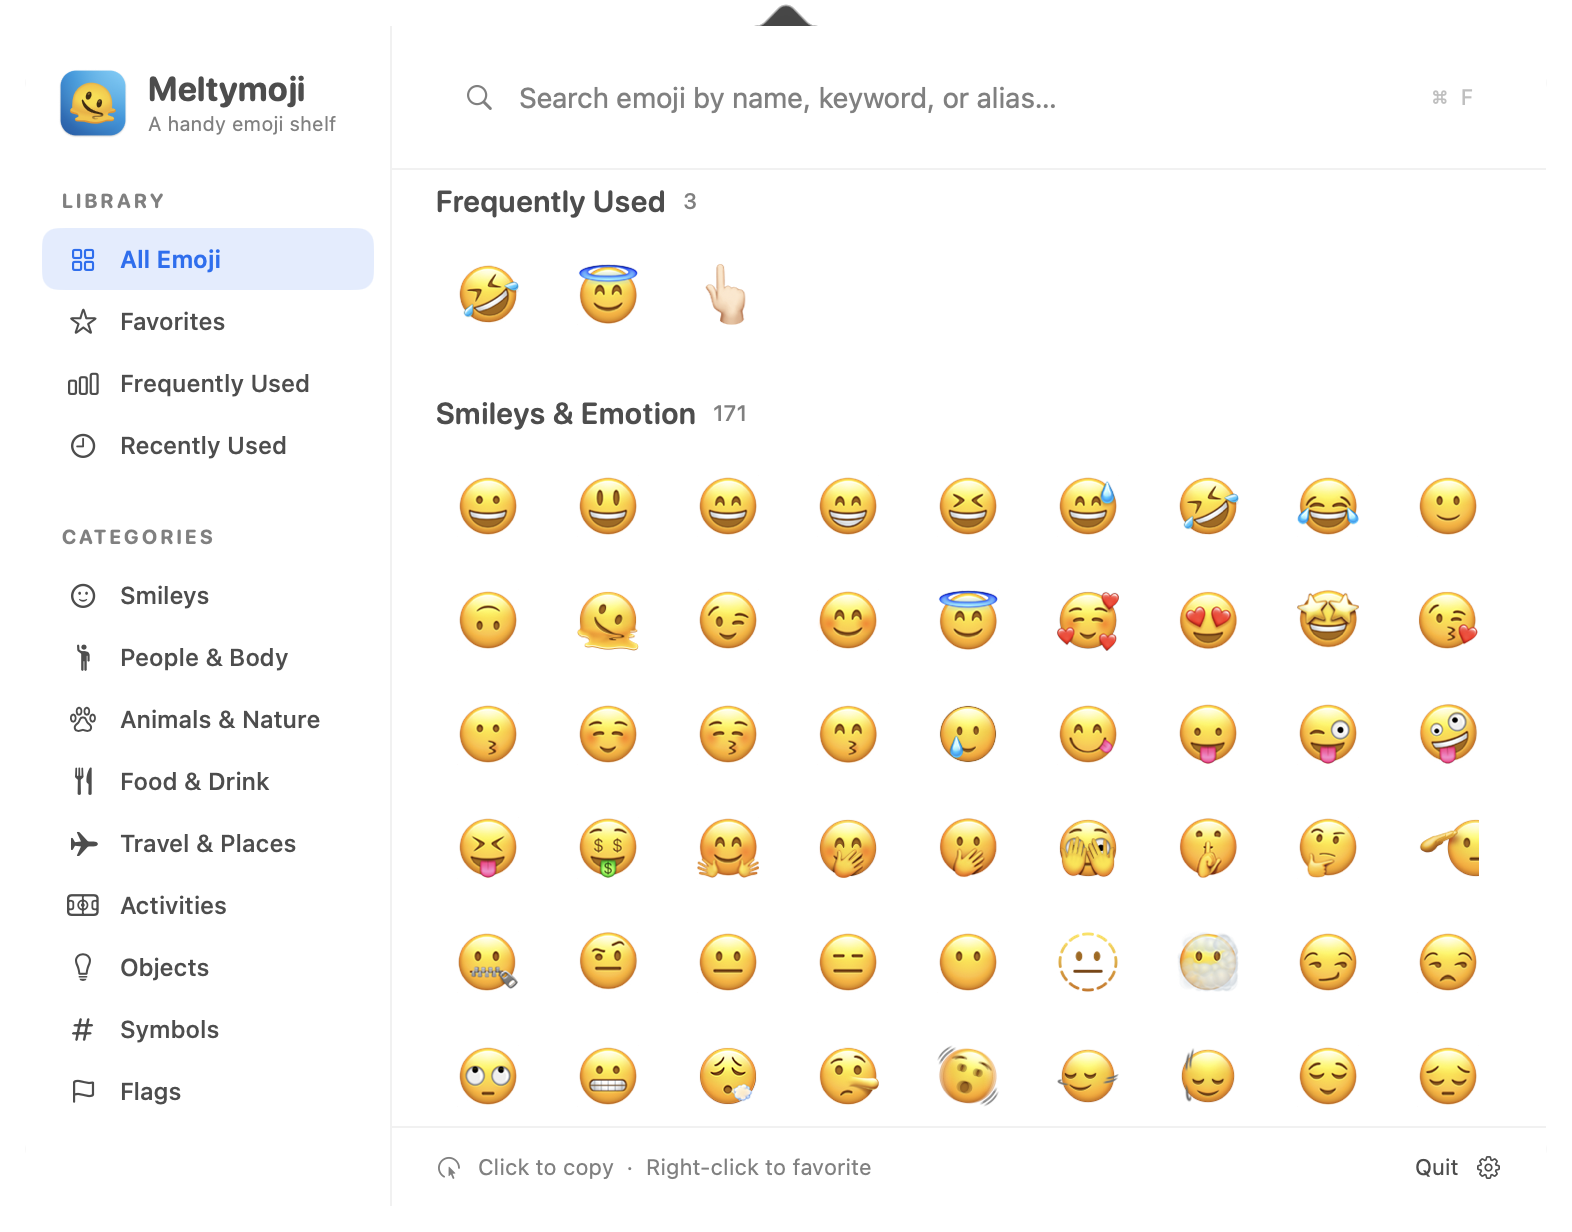Copy the smiling face with tear emoji
The height and width of the screenshot is (1232, 1572).
tap(968, 734)
